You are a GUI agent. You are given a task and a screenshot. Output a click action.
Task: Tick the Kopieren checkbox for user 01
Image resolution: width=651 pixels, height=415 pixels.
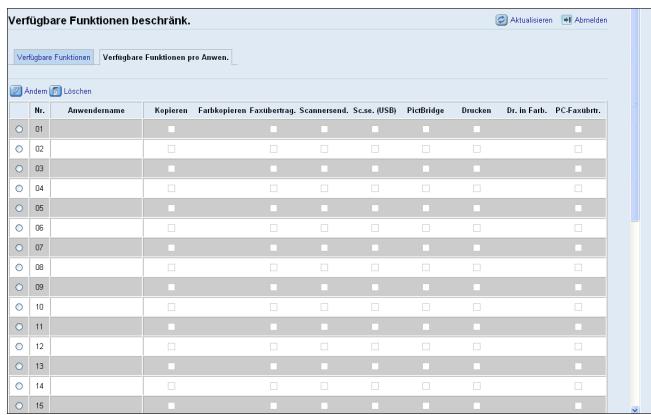tap(171, 129)
